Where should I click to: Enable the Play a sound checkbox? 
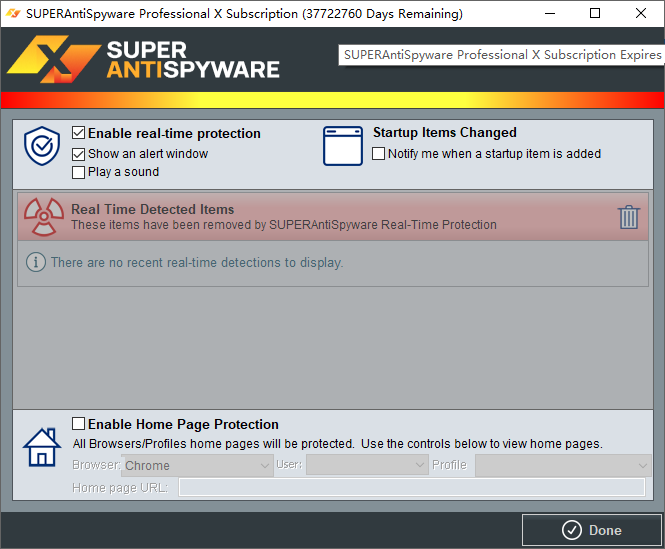78,172
